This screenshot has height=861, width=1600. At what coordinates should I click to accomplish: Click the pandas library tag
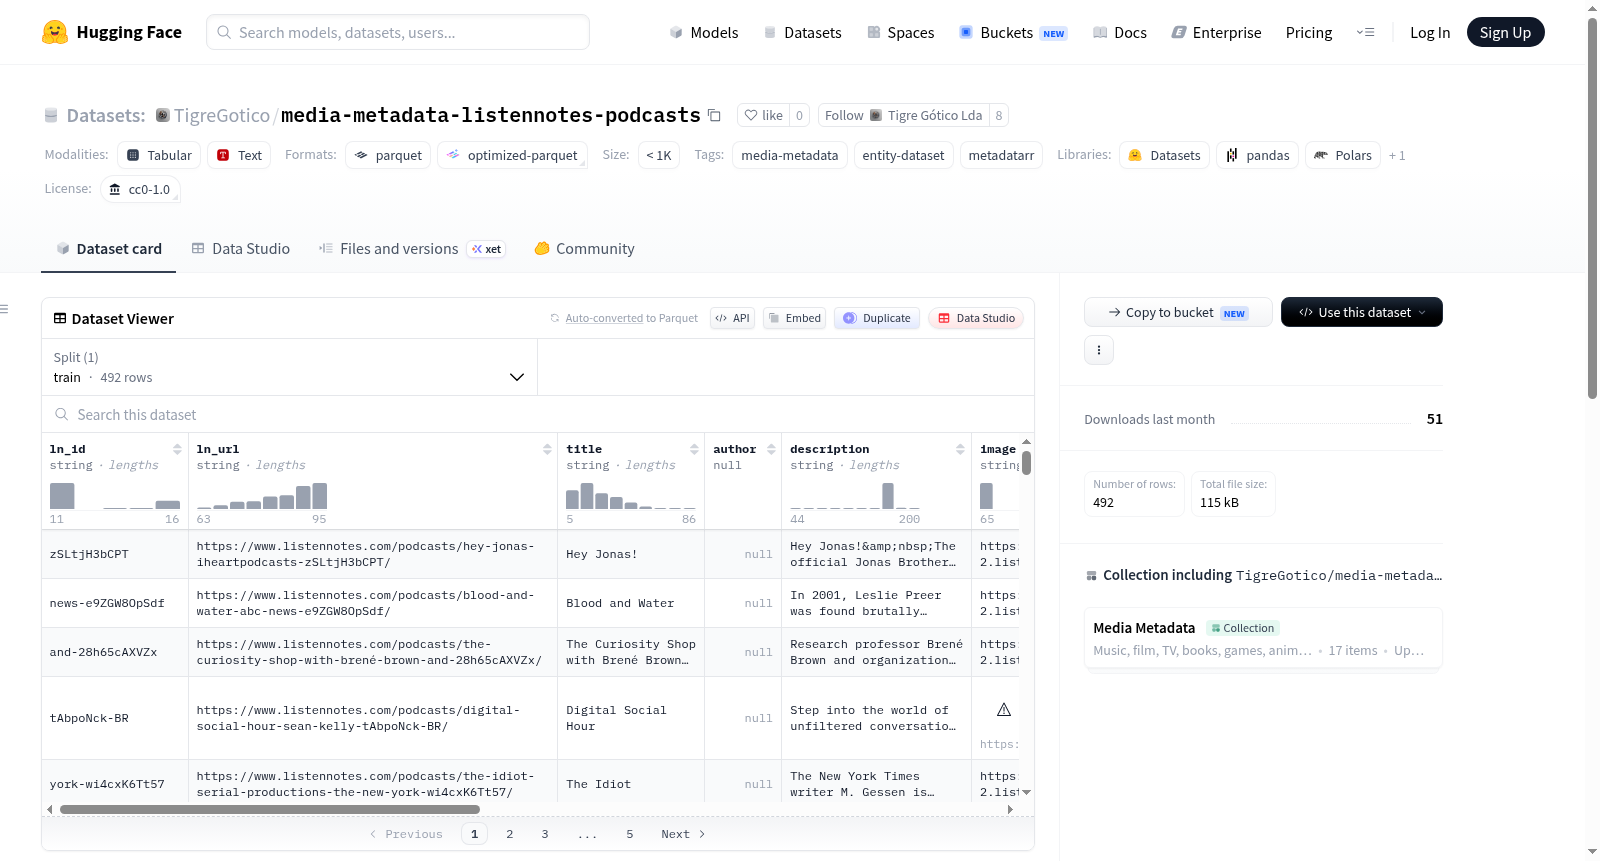click(x=1257, y=155)
